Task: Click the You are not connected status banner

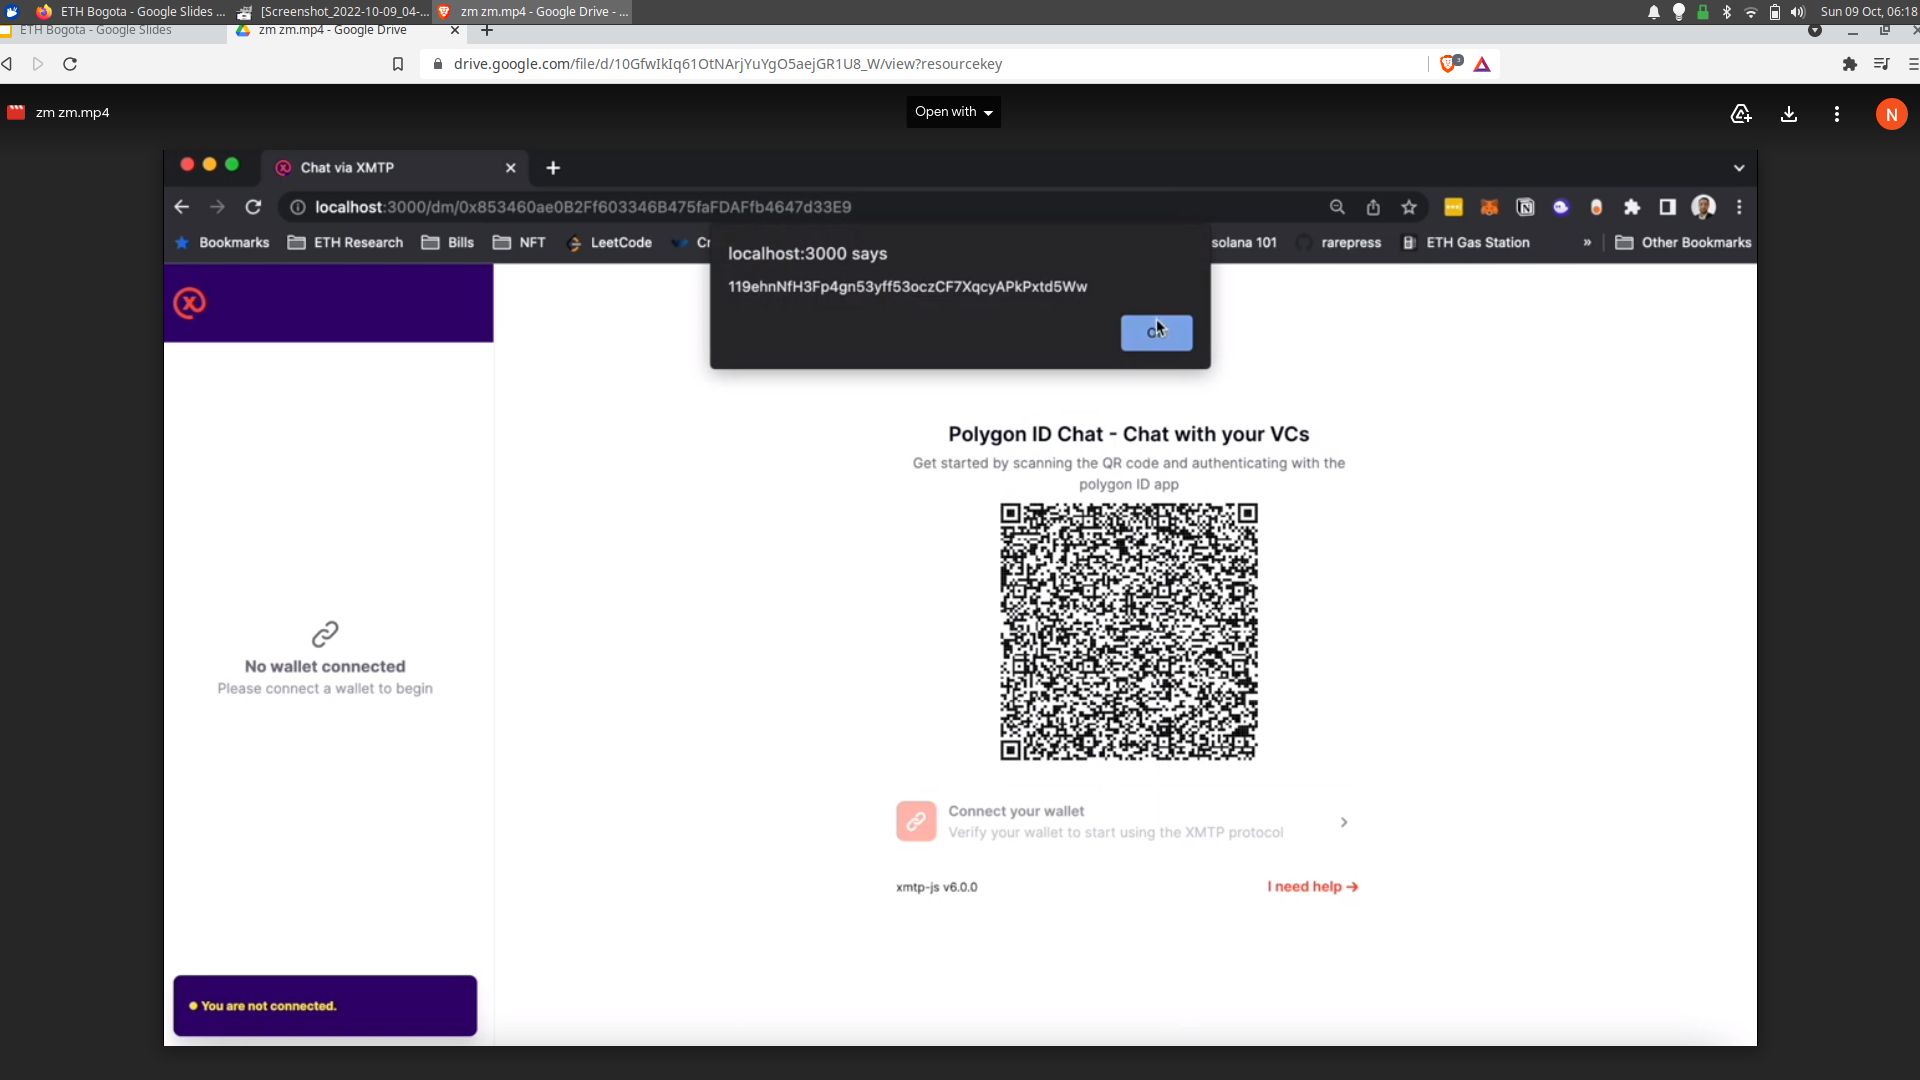Action: [325, 1006]
